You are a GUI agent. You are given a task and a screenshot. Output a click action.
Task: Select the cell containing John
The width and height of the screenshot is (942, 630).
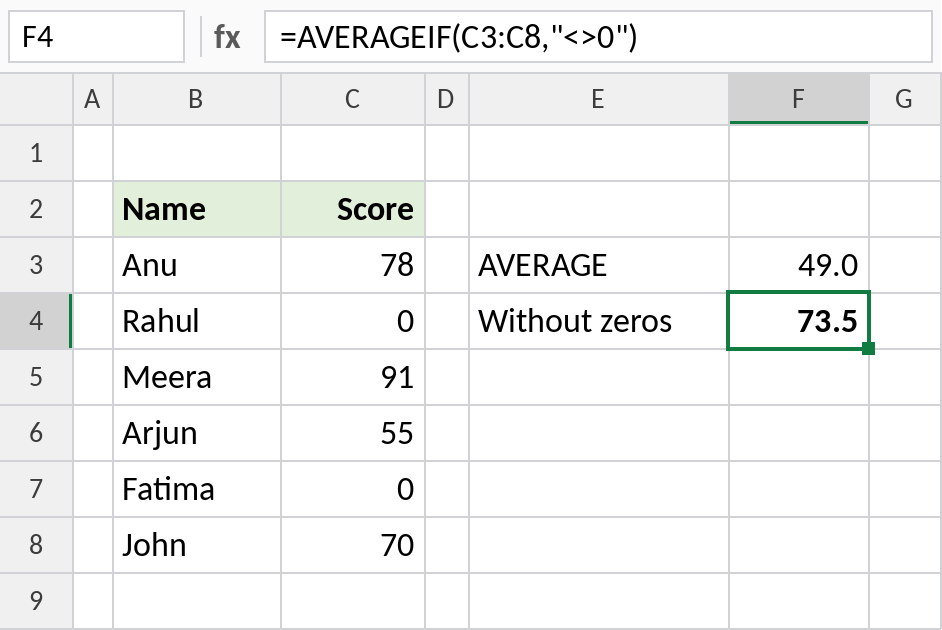click(x=196, y=544)
